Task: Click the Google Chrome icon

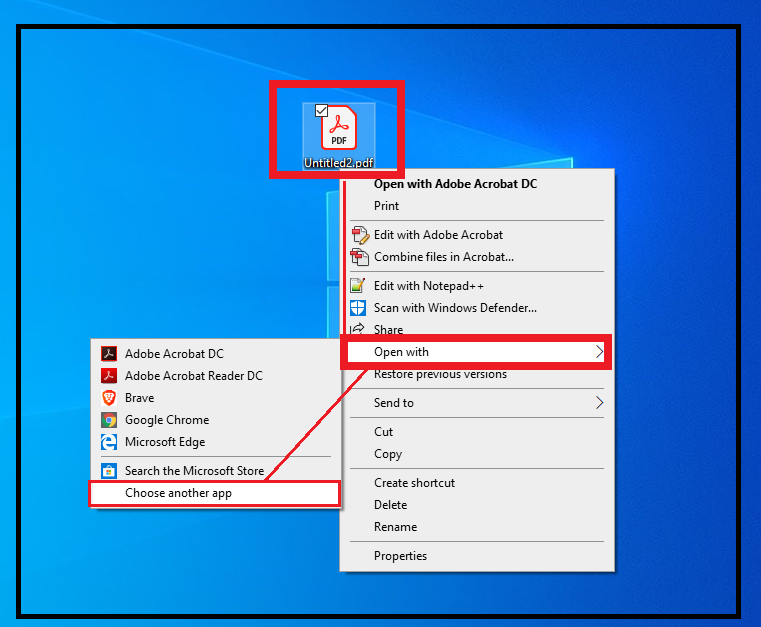Action: [x=109, y=420]
